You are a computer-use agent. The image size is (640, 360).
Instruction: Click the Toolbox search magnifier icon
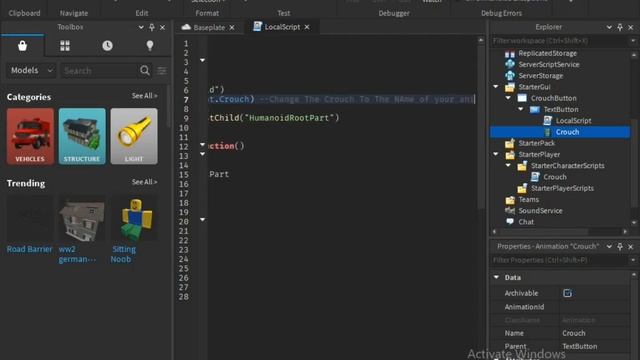[x=144, y=71]
